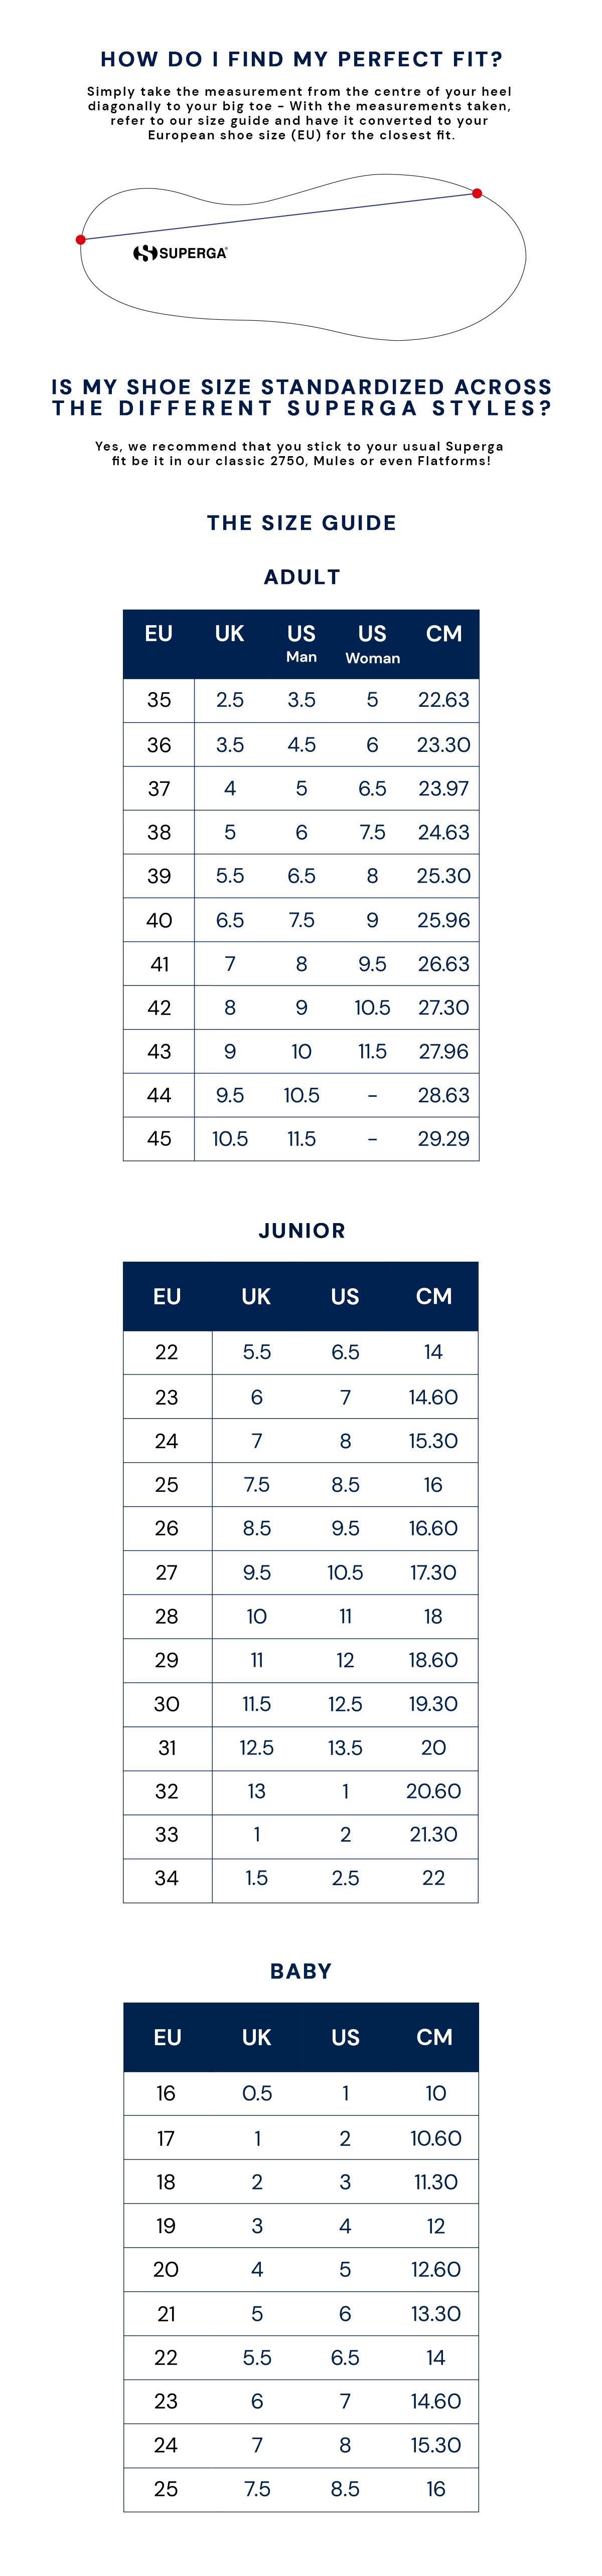This screenshot has width=602, height=2576.
Task: Click the red heel dot on the foot diagram
Action: point(81,240)
